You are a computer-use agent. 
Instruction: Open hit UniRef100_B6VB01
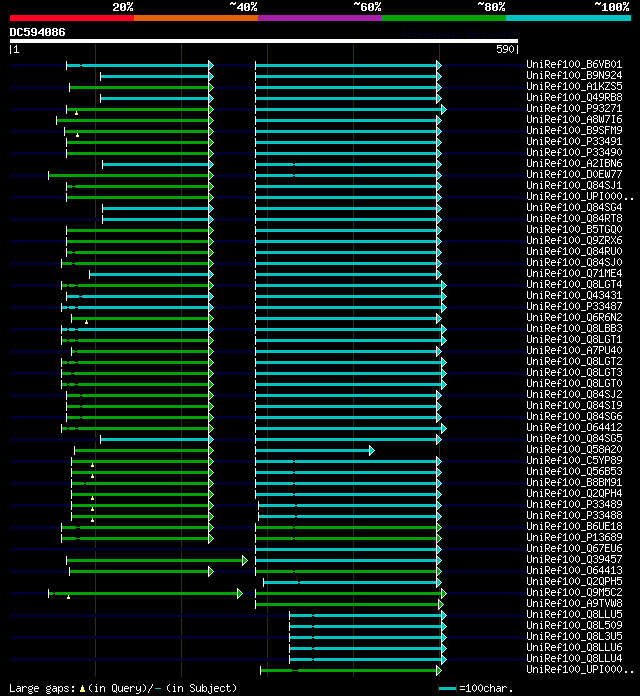pyautogui.click(x=574, y=64)
